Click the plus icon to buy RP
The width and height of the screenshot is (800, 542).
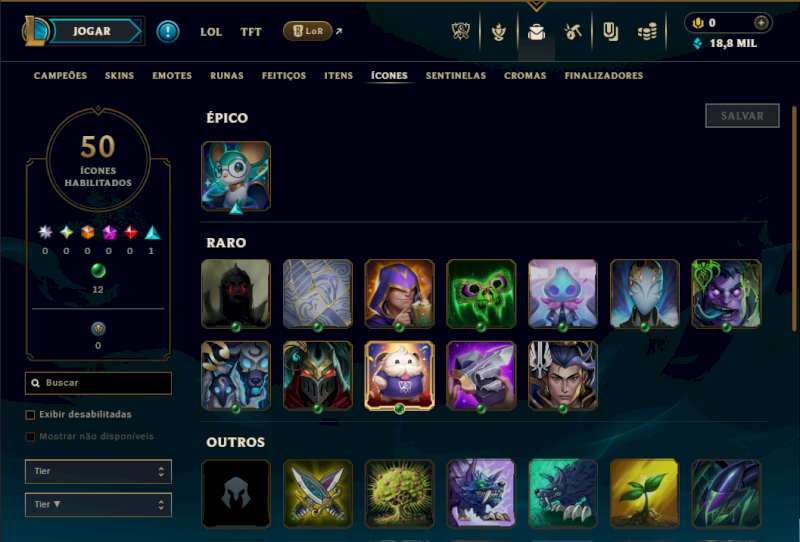pos(761,23)
